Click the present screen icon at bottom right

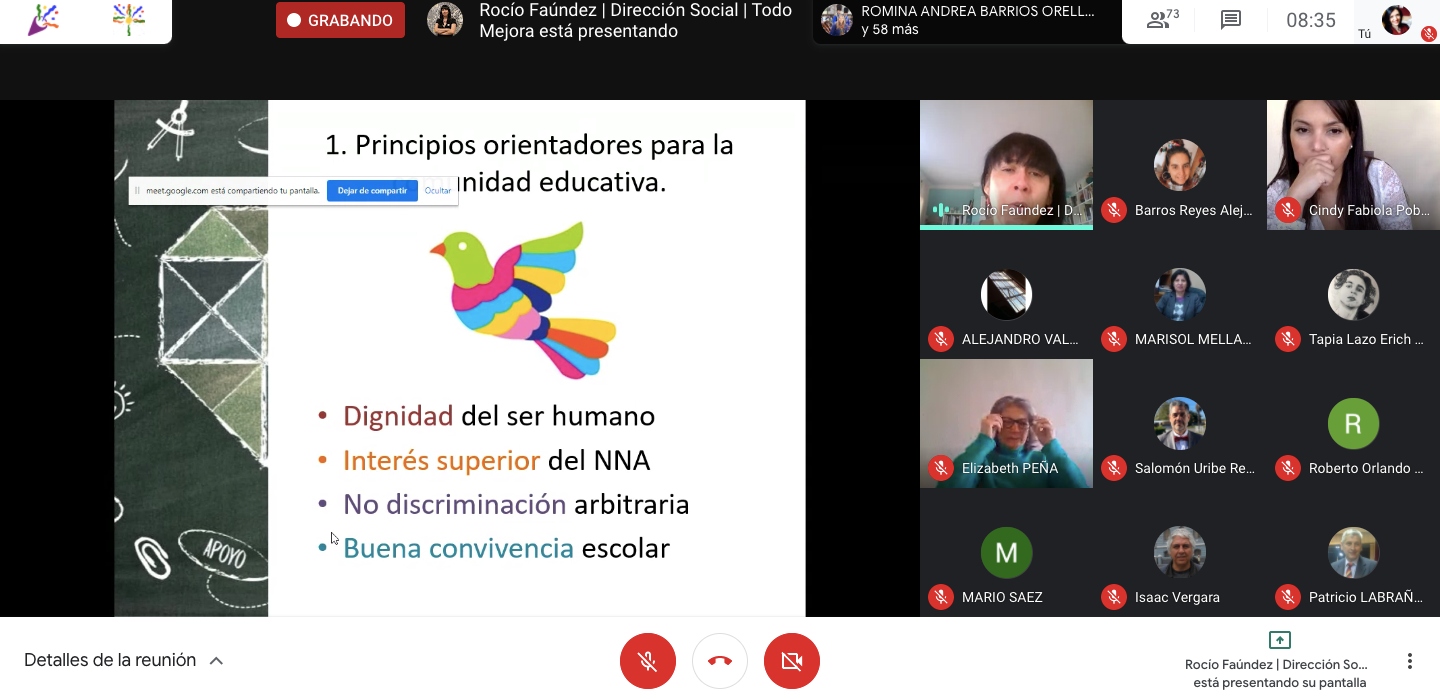click(1279, 641)
